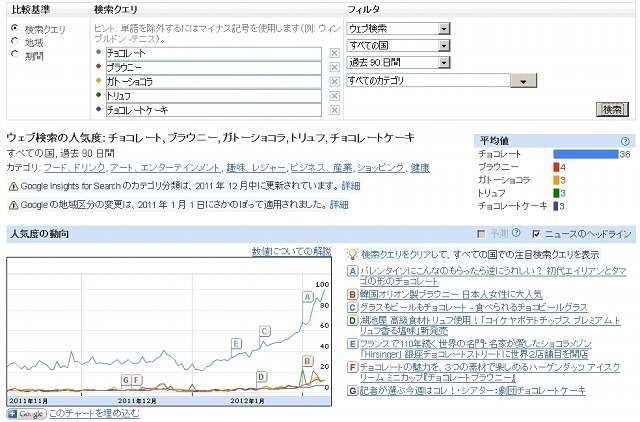Click the lightbulb tip icon
Image resolution: width=640 pixels, height=422 pixels.
coord(352,255)
